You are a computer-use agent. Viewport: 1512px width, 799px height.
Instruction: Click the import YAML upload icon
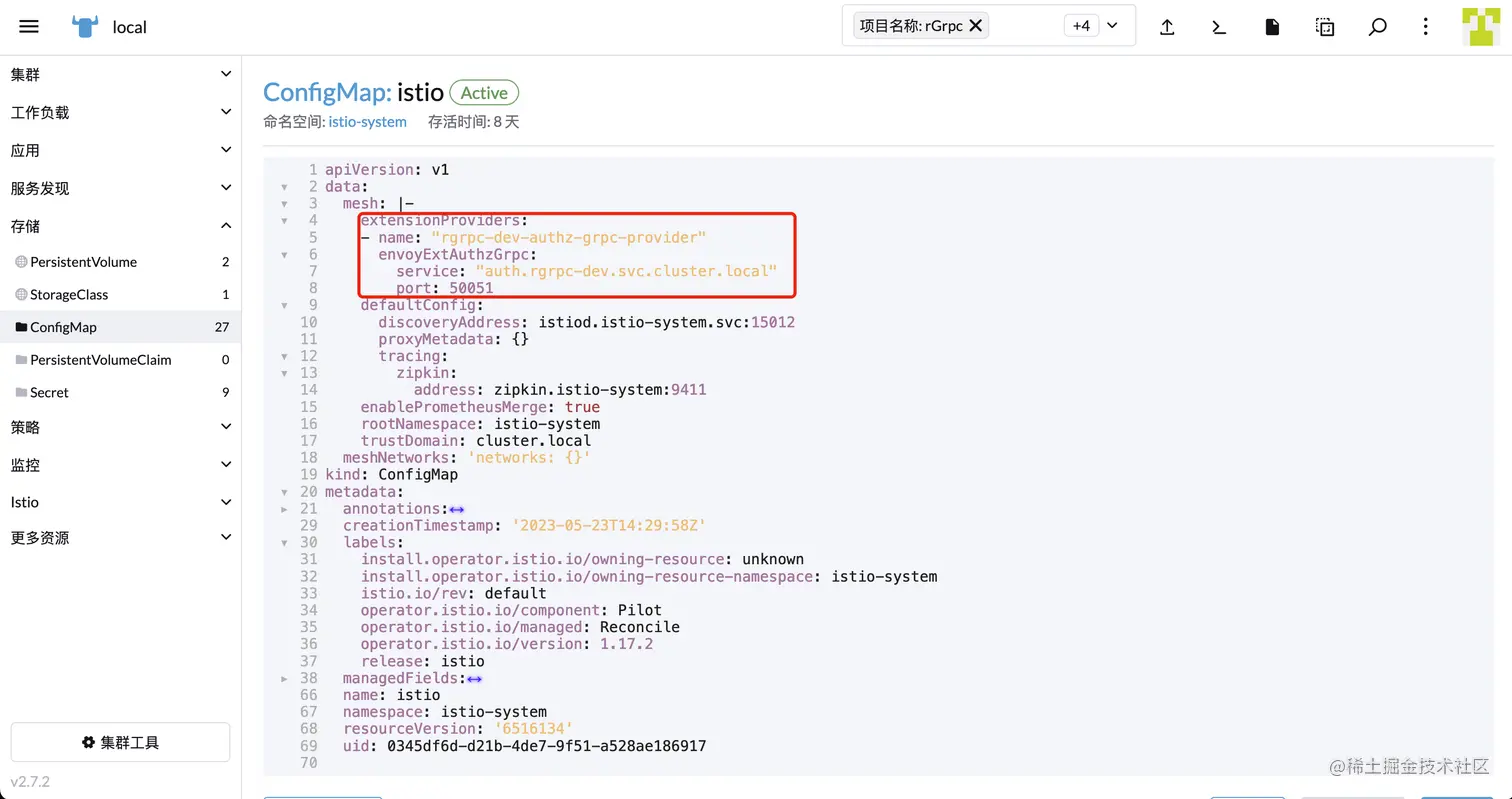1167,27
